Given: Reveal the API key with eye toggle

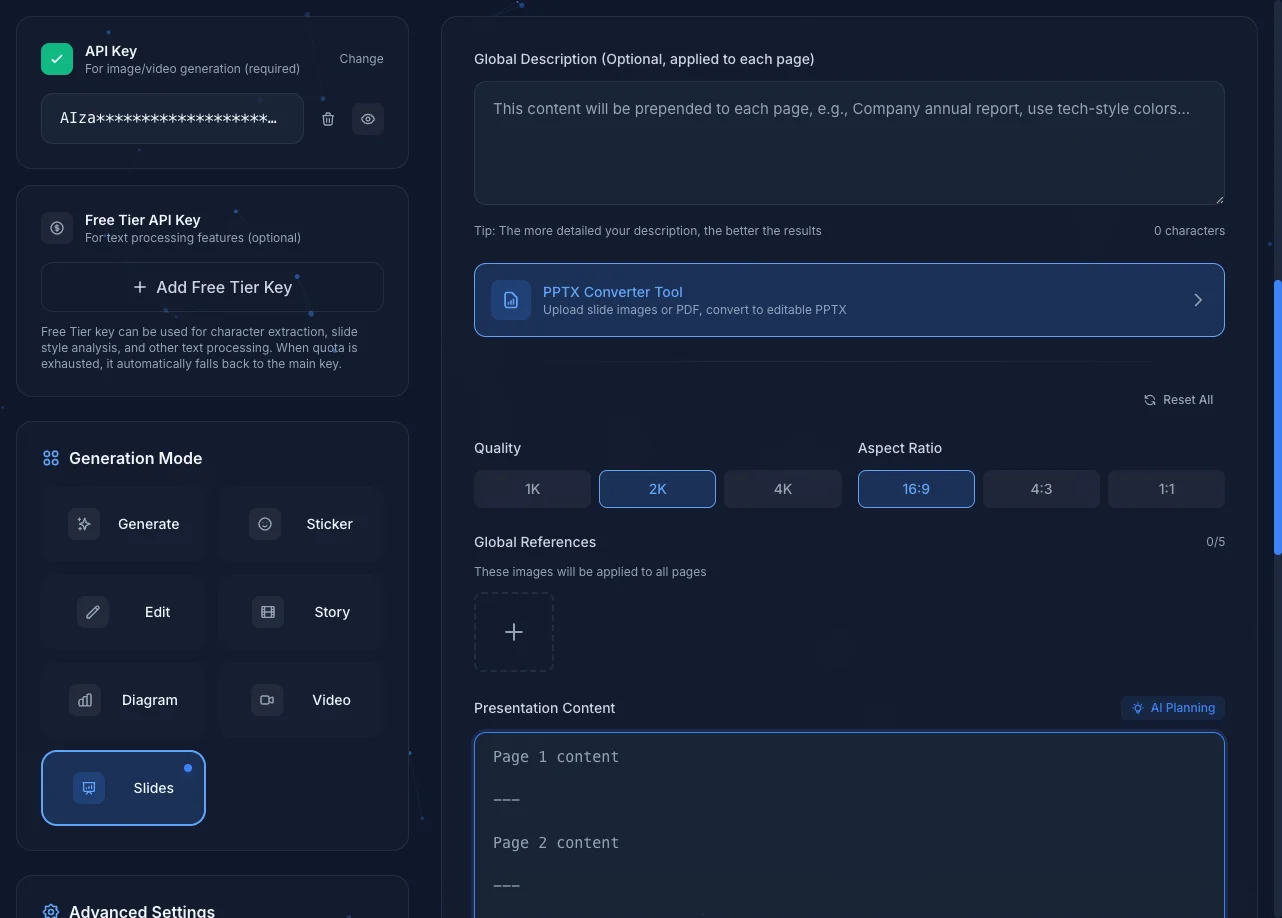Looking at the screenshot, I should [367, 118].
